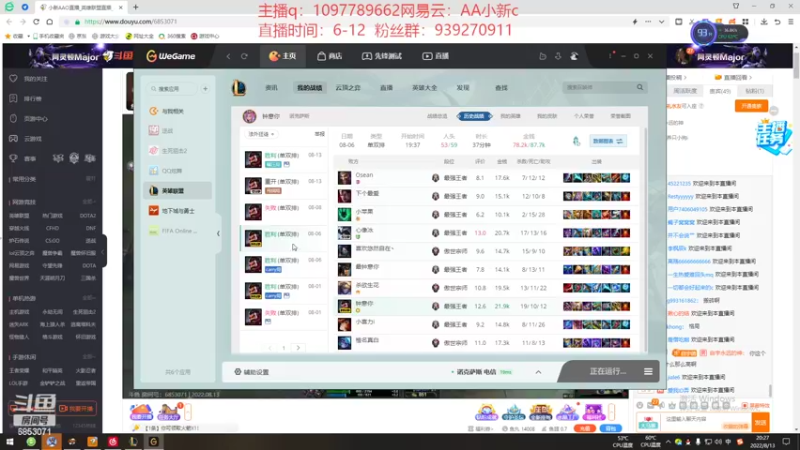This screenshot has height=450, width=800.
Task: Open 云游戏 in Douyu sidebar
Action: pos(28,139)
